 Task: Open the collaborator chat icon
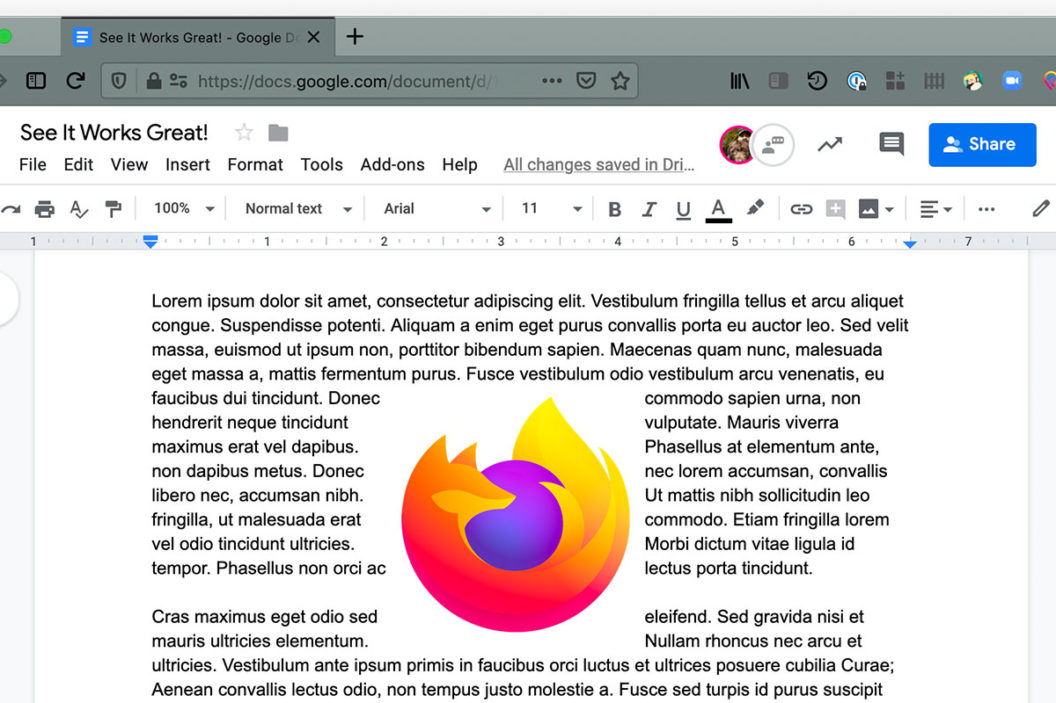click(x=773, y=144)
